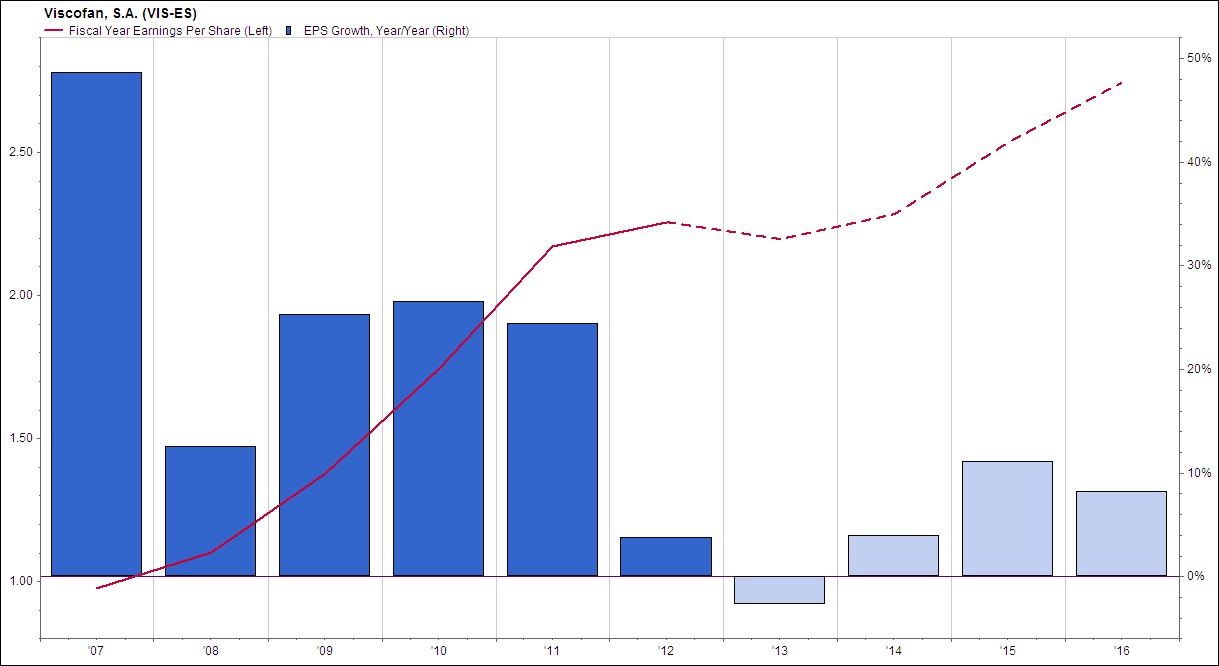This screenshot has width=1219, height=666.
Task: Select the '11 EPS growth bar
Action: pos(552,449)
